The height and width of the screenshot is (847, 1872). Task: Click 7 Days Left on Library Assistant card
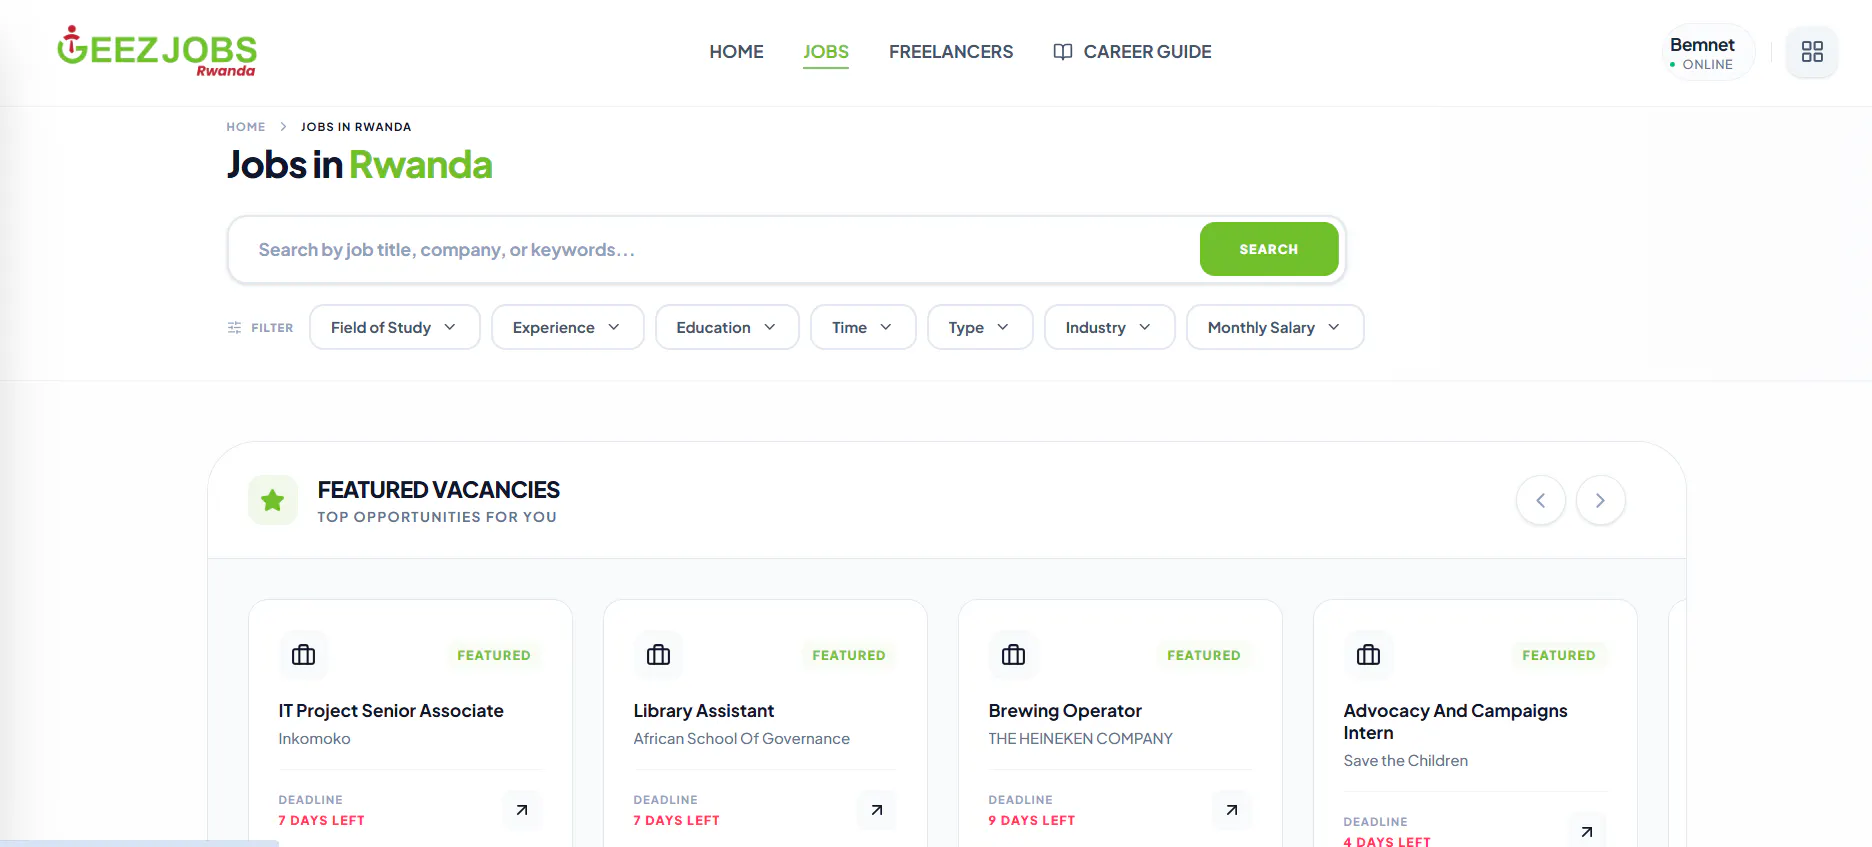coord(677,821)
